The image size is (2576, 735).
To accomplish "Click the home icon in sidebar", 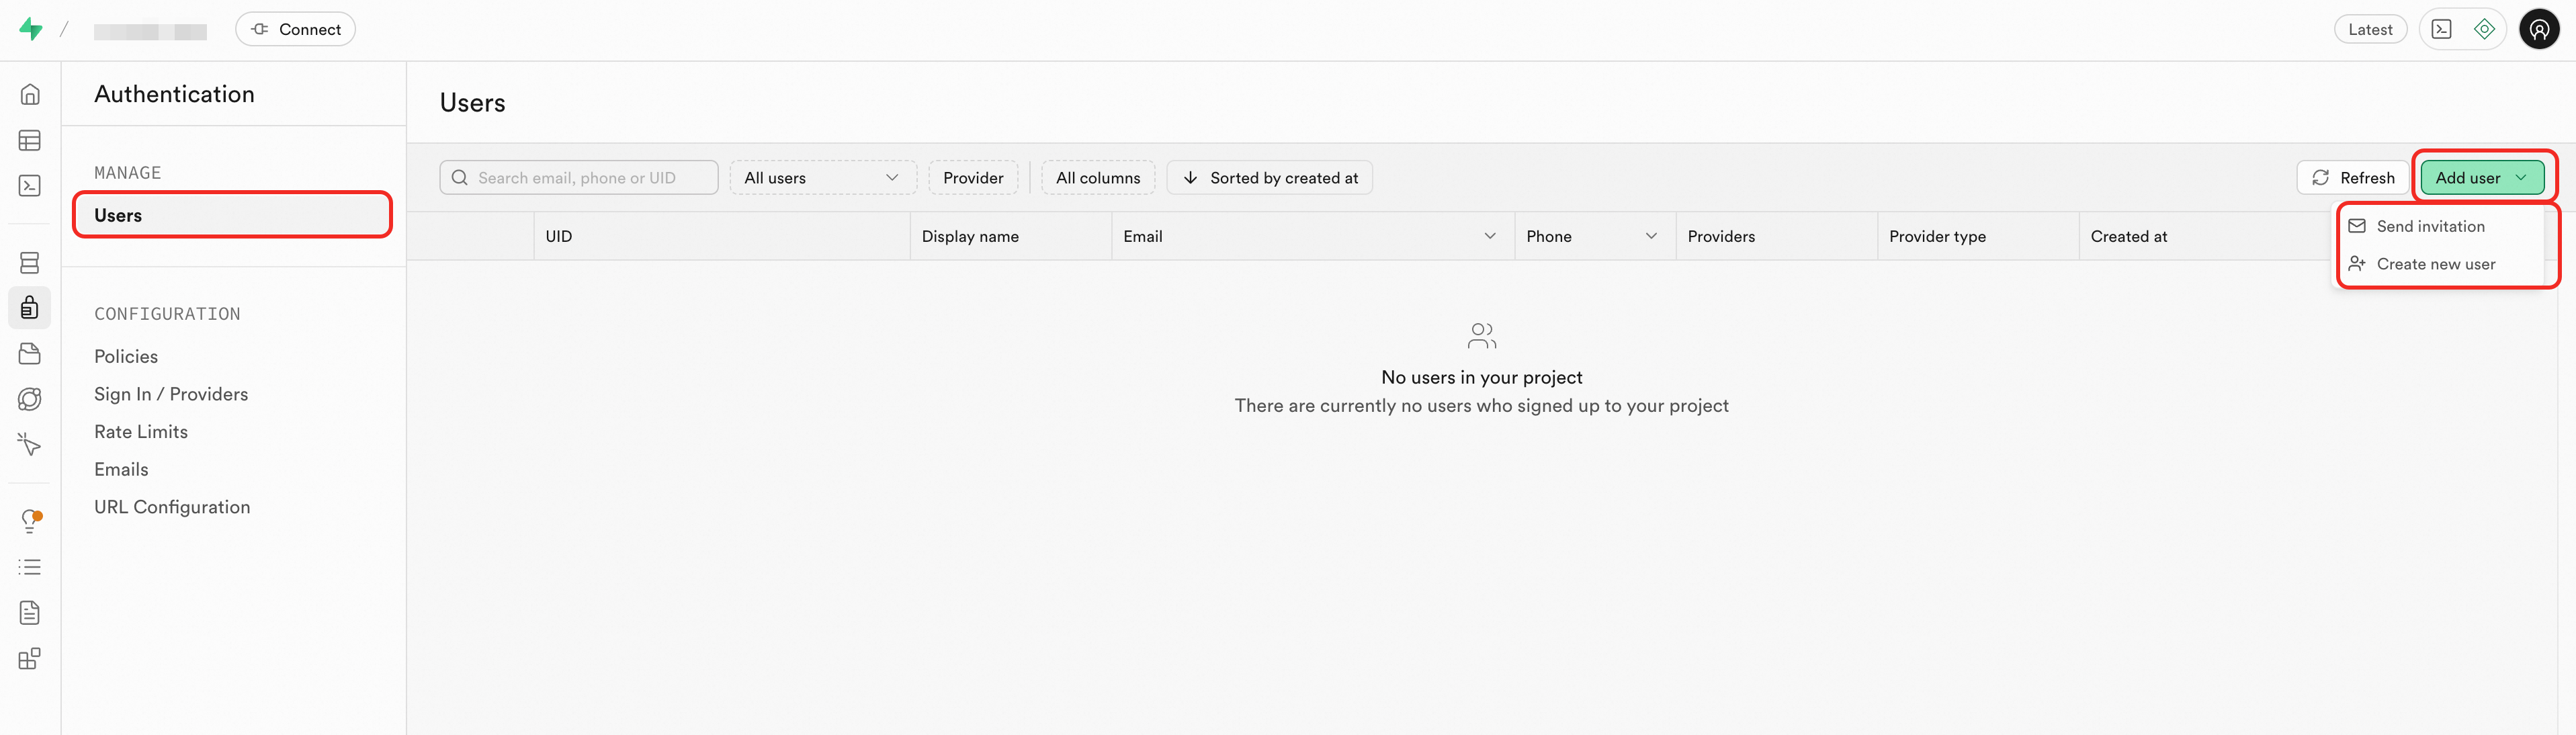I will [30, 94].
